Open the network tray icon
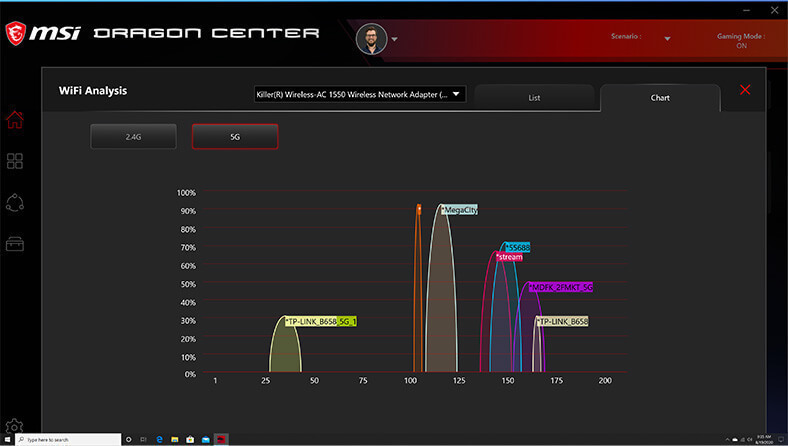The width and height of the screenshot is (788, 446). click(742, 439)
